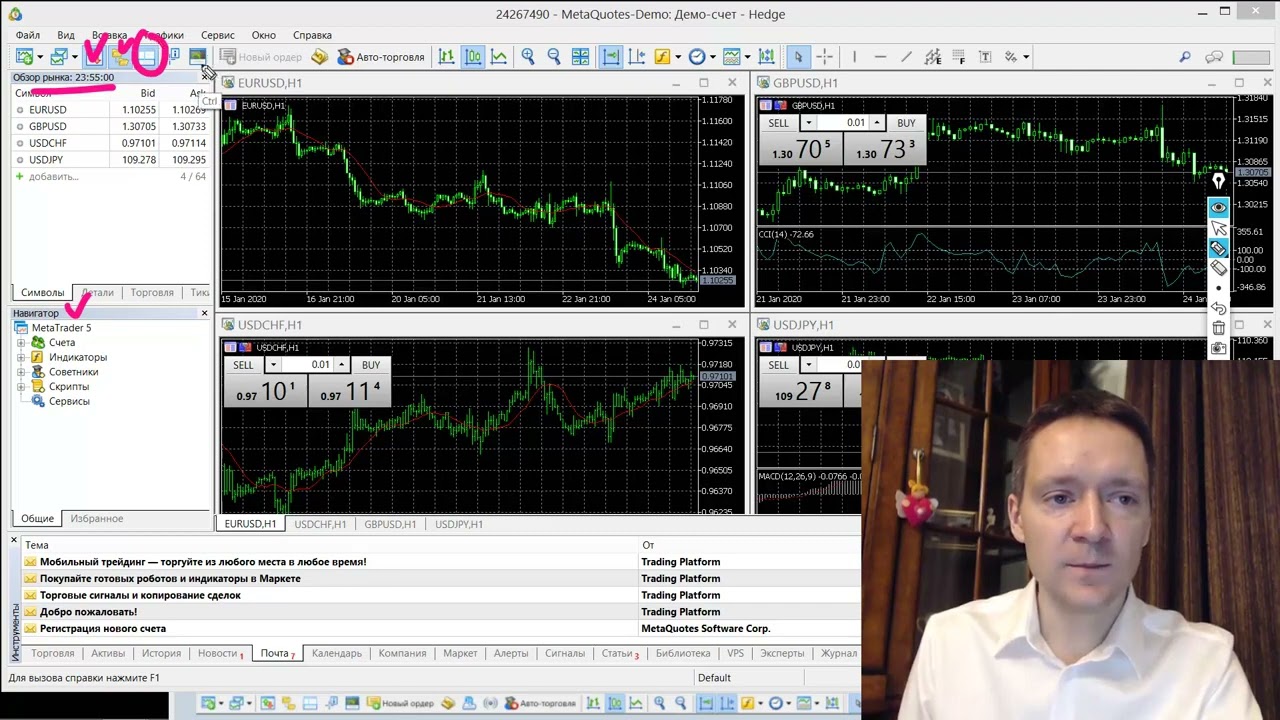Select the crosshair tool

click(825, 57)
